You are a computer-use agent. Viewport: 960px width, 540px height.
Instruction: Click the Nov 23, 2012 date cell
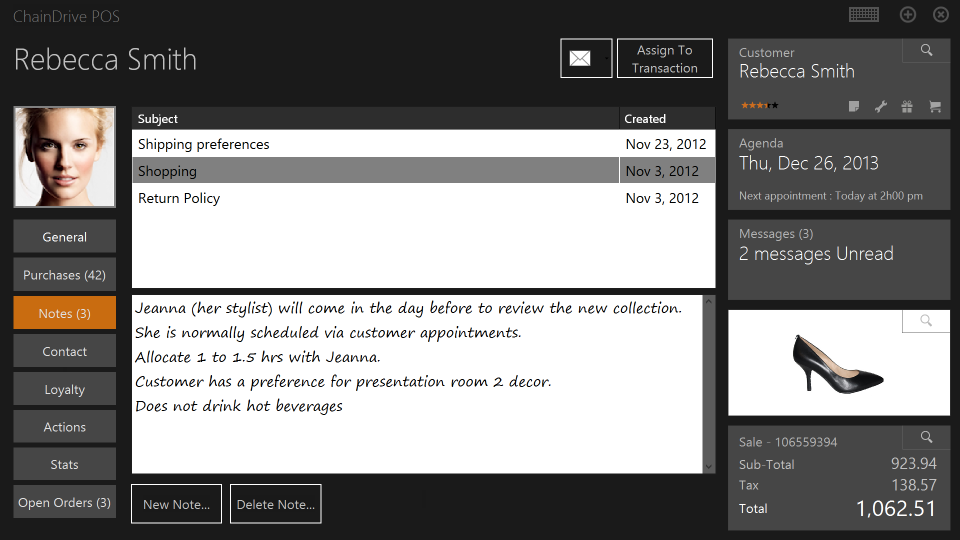coord(666,144)
